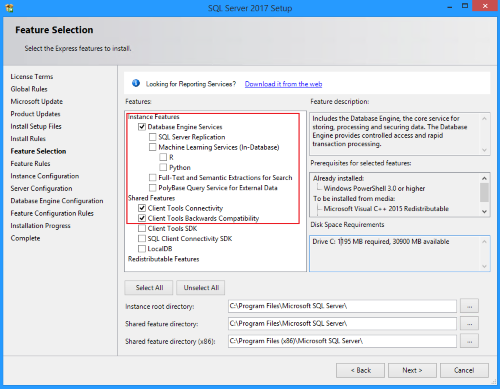Close the SQL Server 2017 Setup window
This screenshot has height=389, width=500.
tap(485, 6)
